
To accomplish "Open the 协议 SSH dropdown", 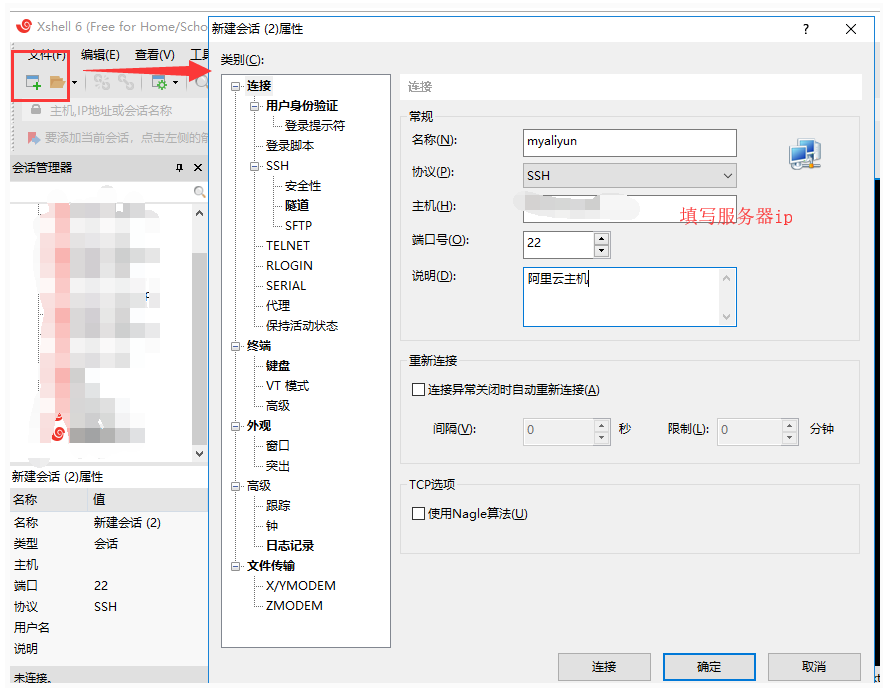I will pos(629,176).
